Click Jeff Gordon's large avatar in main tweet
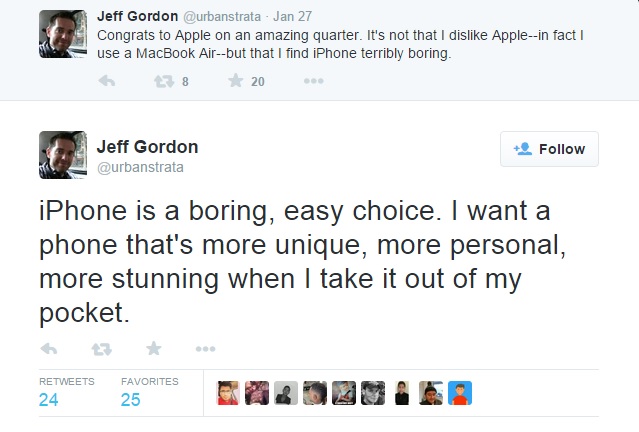Screen dimensions: 639x432 (x=62, y=154)
